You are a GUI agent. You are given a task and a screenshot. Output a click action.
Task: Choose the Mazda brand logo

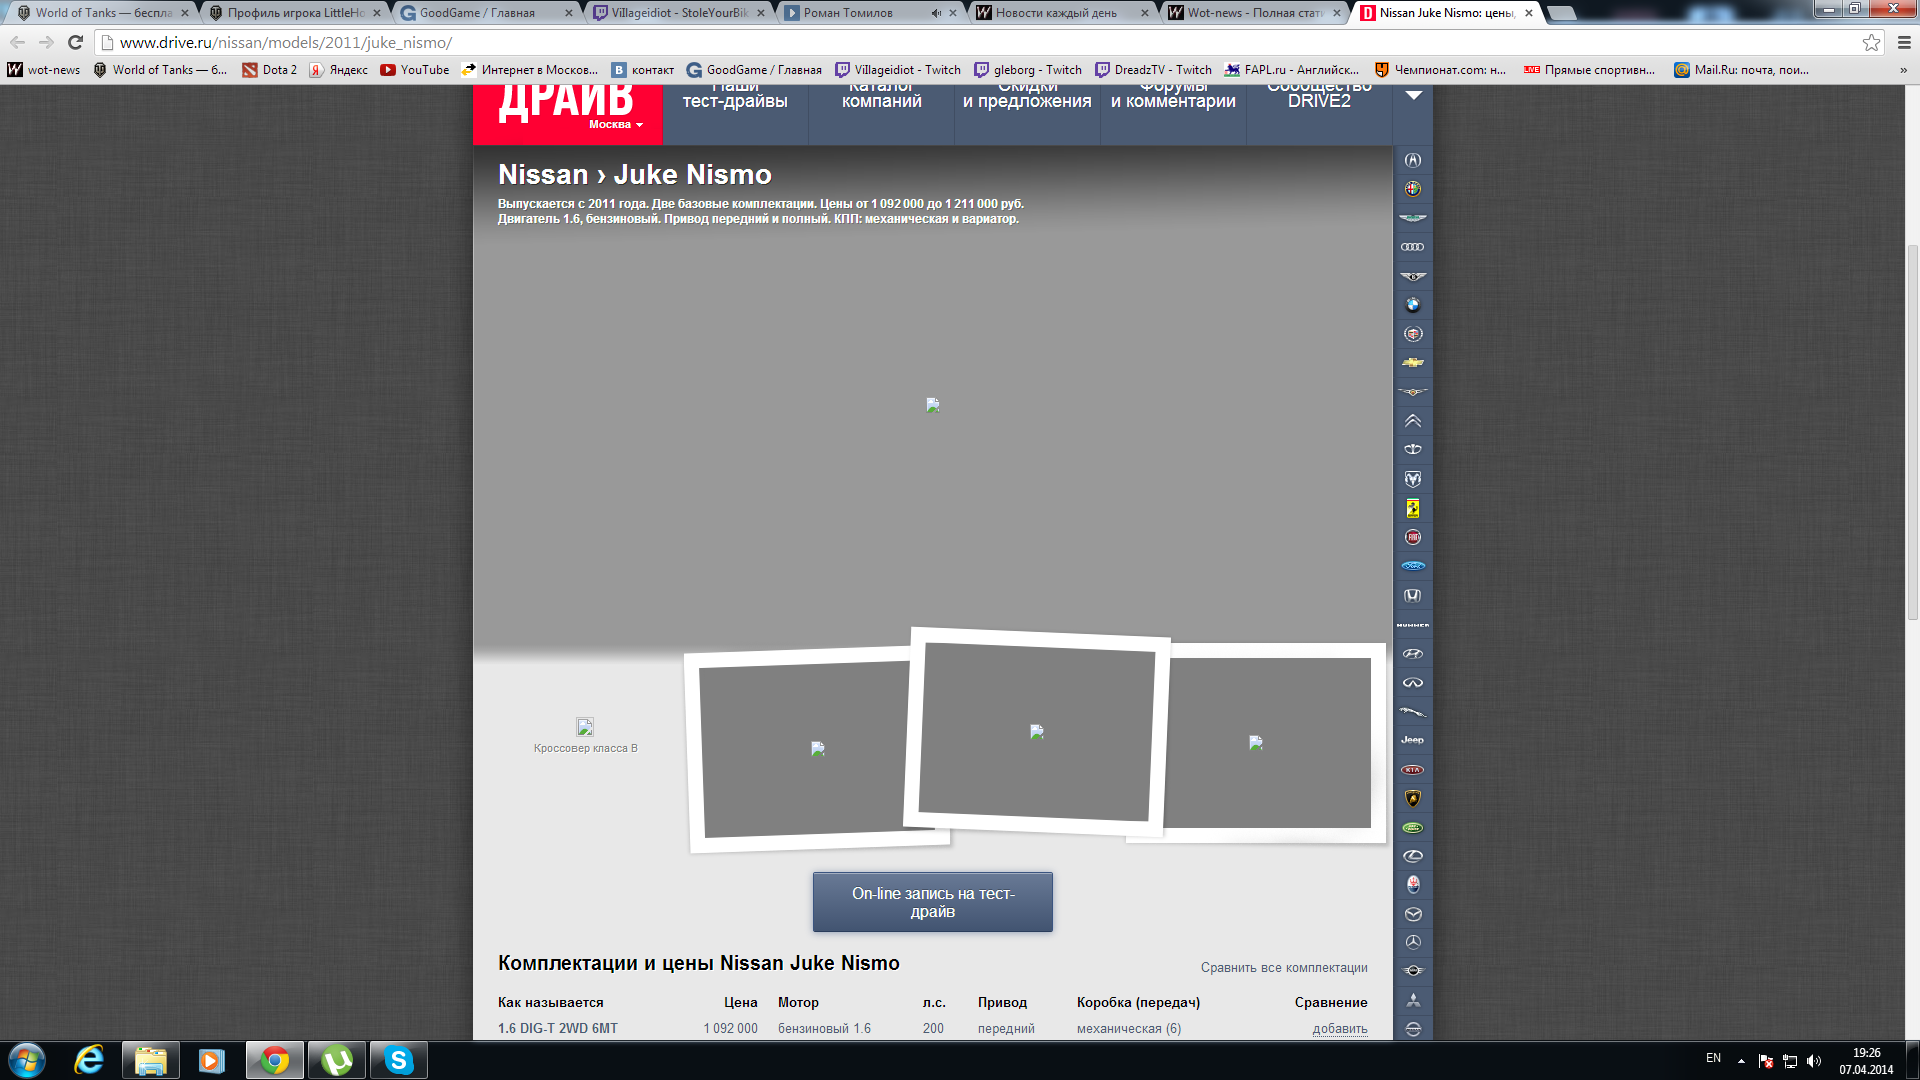point(1413,914)
